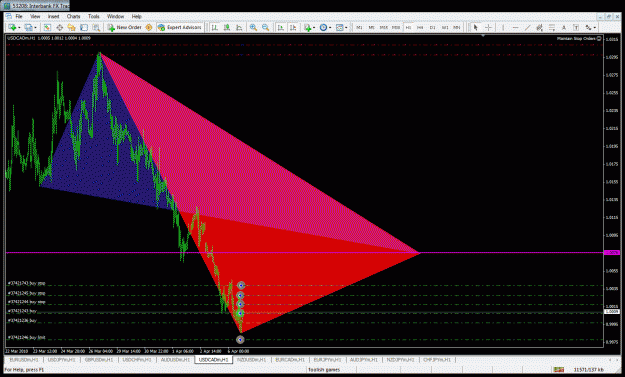The width and height of the screenshot is (625, 377).
Task: Expand the Profiles dropdown arrow
Action: pos(35,27)
